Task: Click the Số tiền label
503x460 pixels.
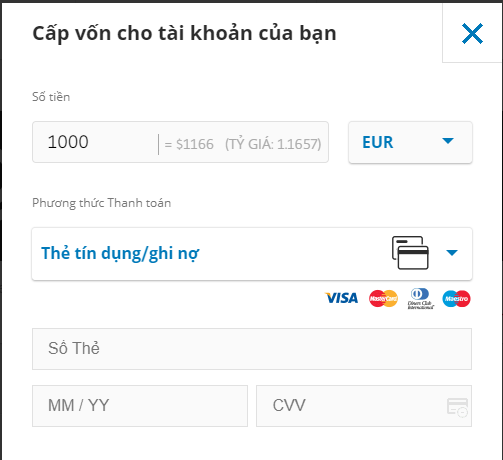Action: [51, 97]
